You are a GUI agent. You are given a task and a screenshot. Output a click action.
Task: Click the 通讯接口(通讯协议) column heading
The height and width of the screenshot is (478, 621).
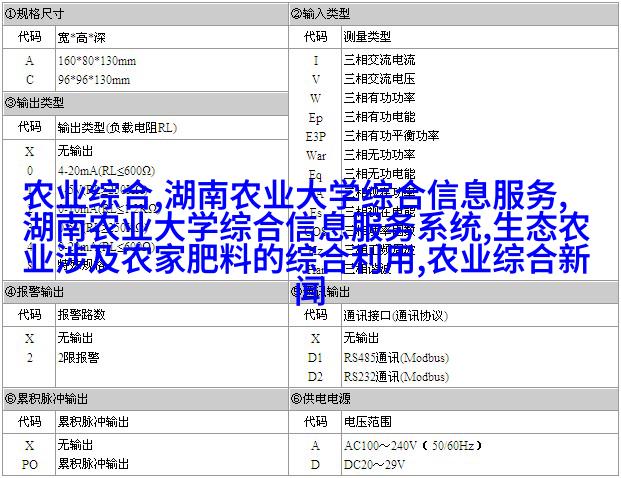point(396,316)
